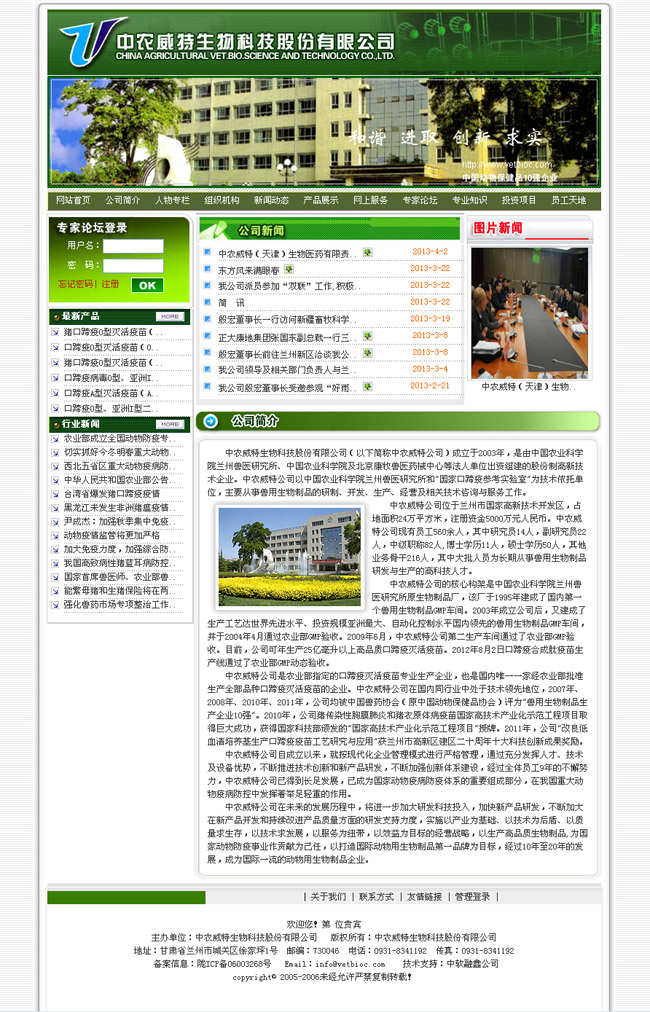
Task: Click 公司新闻 section header banner
Action: 329,230
